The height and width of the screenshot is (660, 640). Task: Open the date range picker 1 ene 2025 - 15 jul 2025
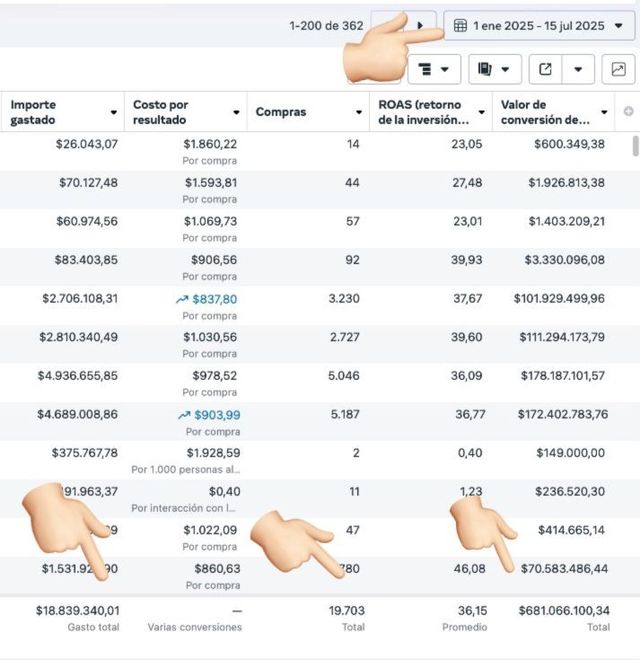(x=539, y=26)
